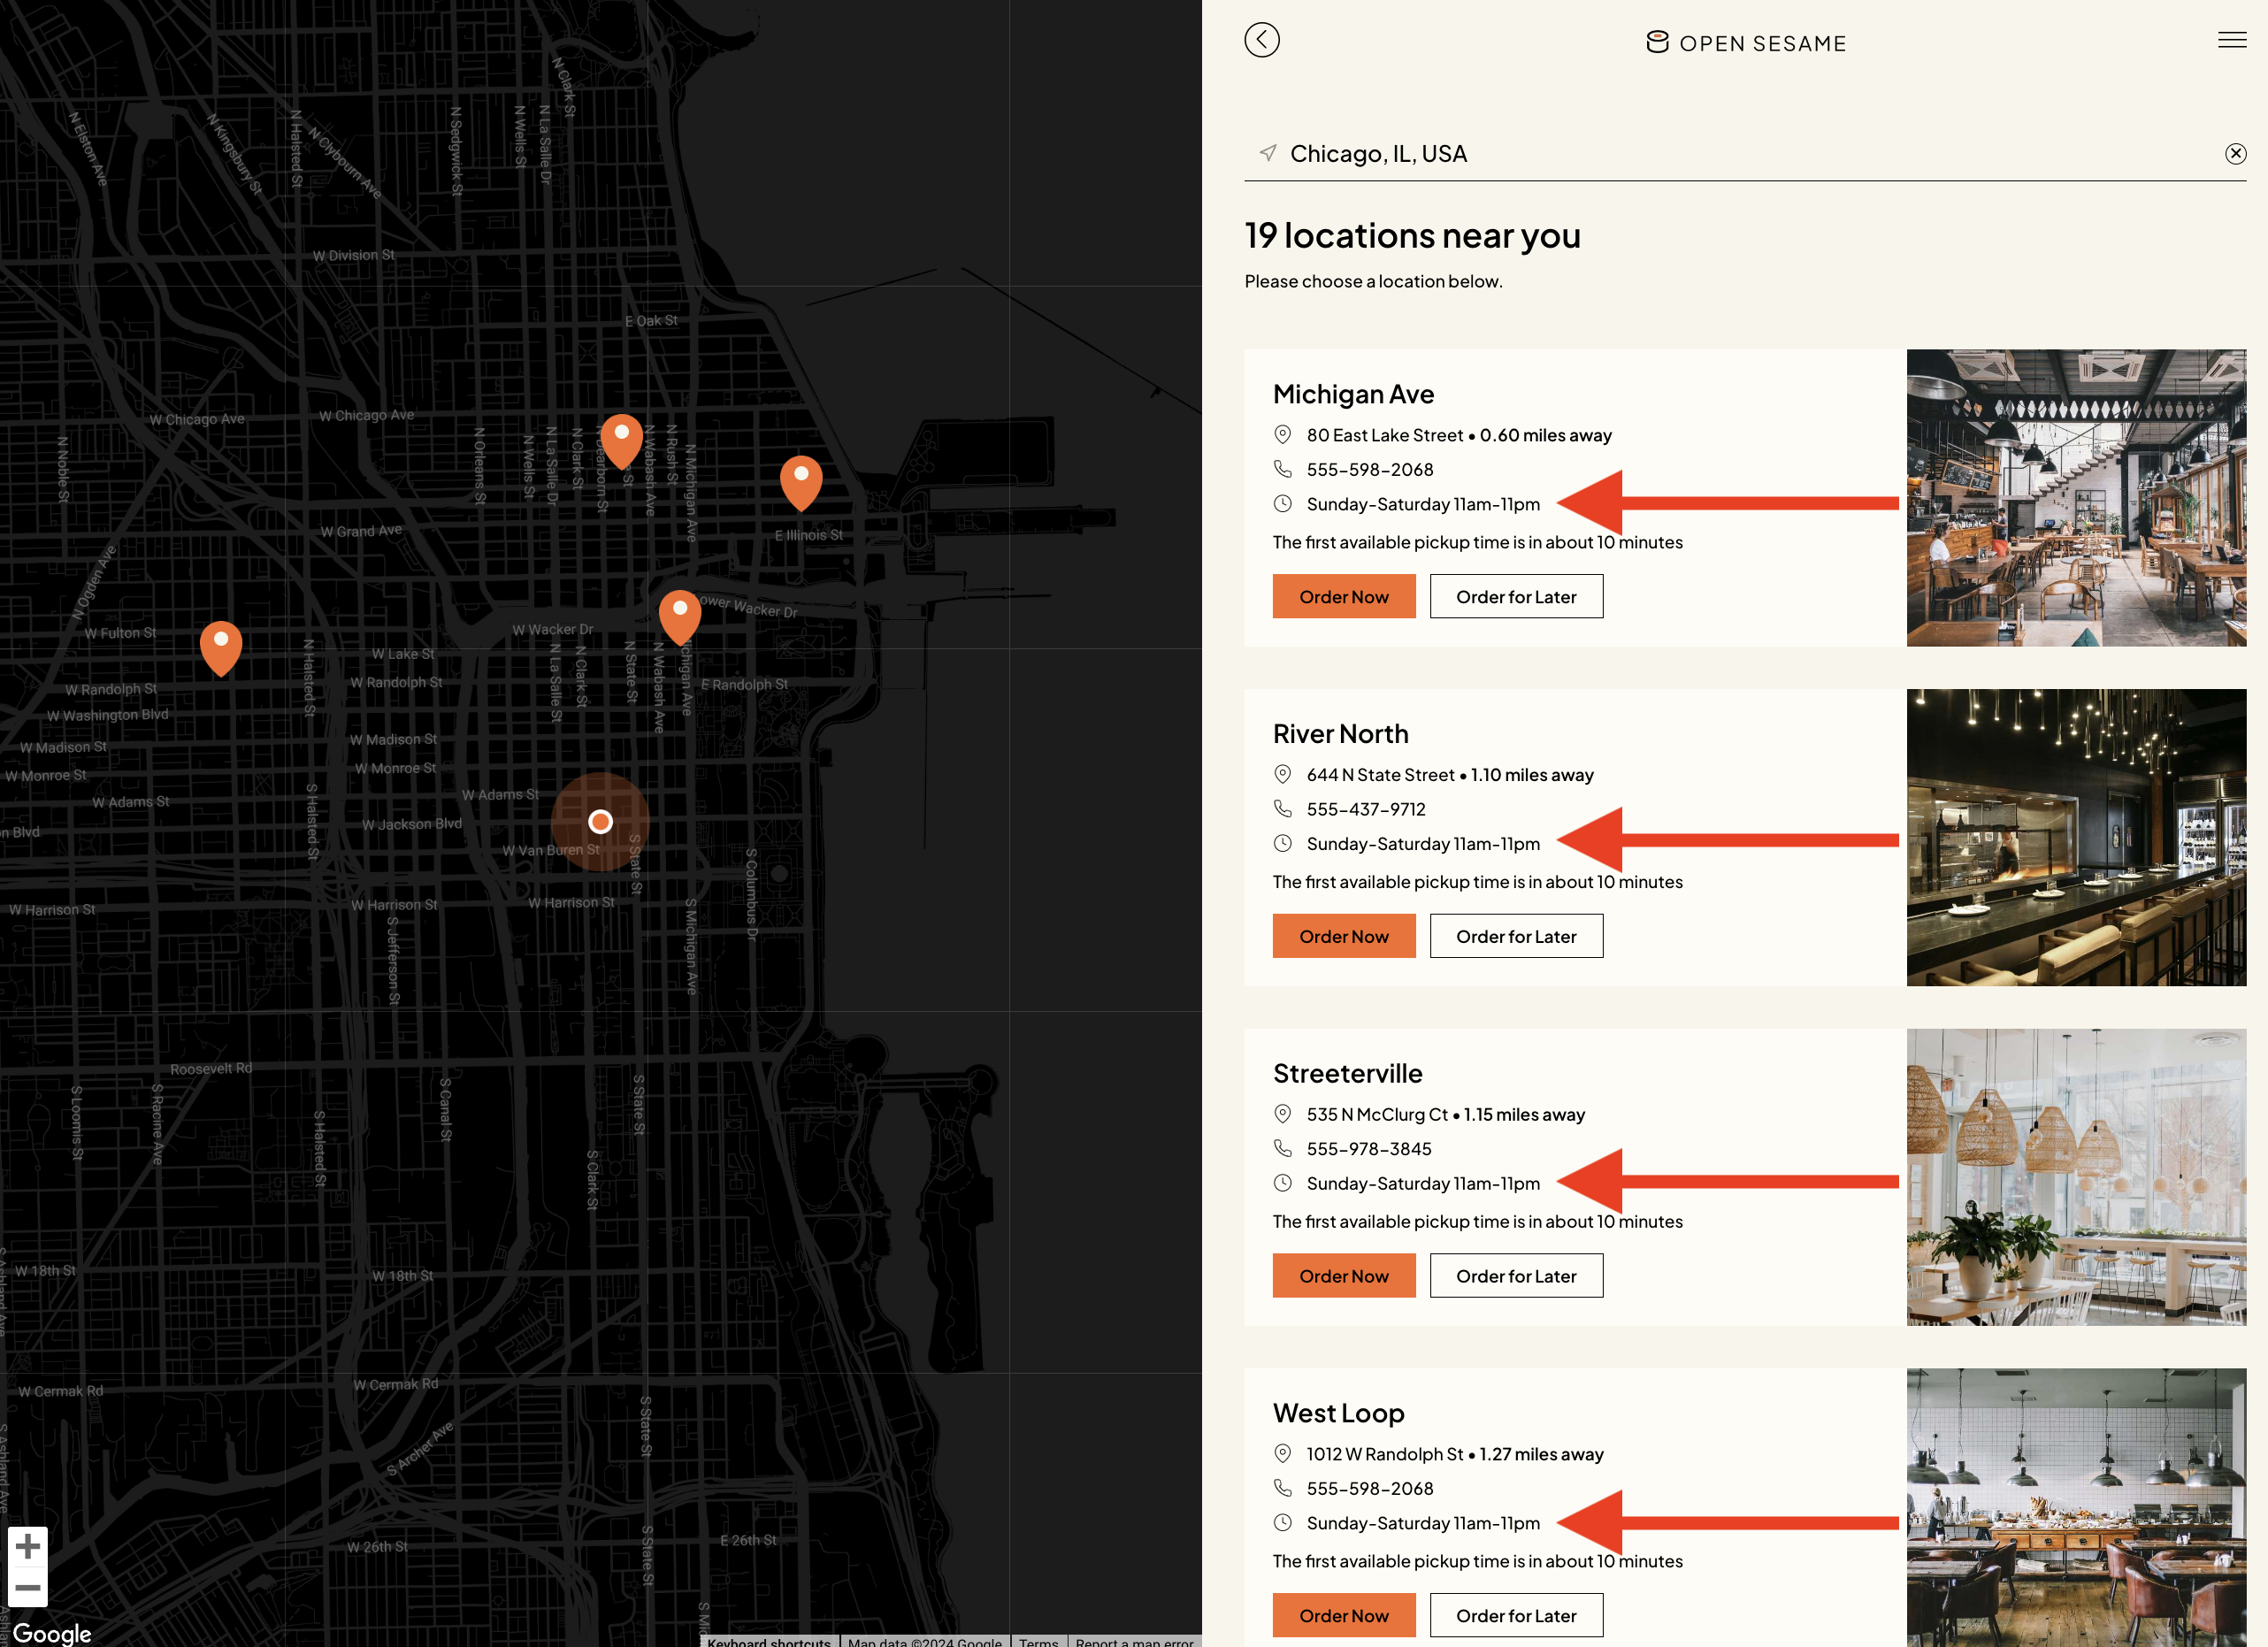Click Report a map error link

pyautogui.click(x=1134, y=1640)
